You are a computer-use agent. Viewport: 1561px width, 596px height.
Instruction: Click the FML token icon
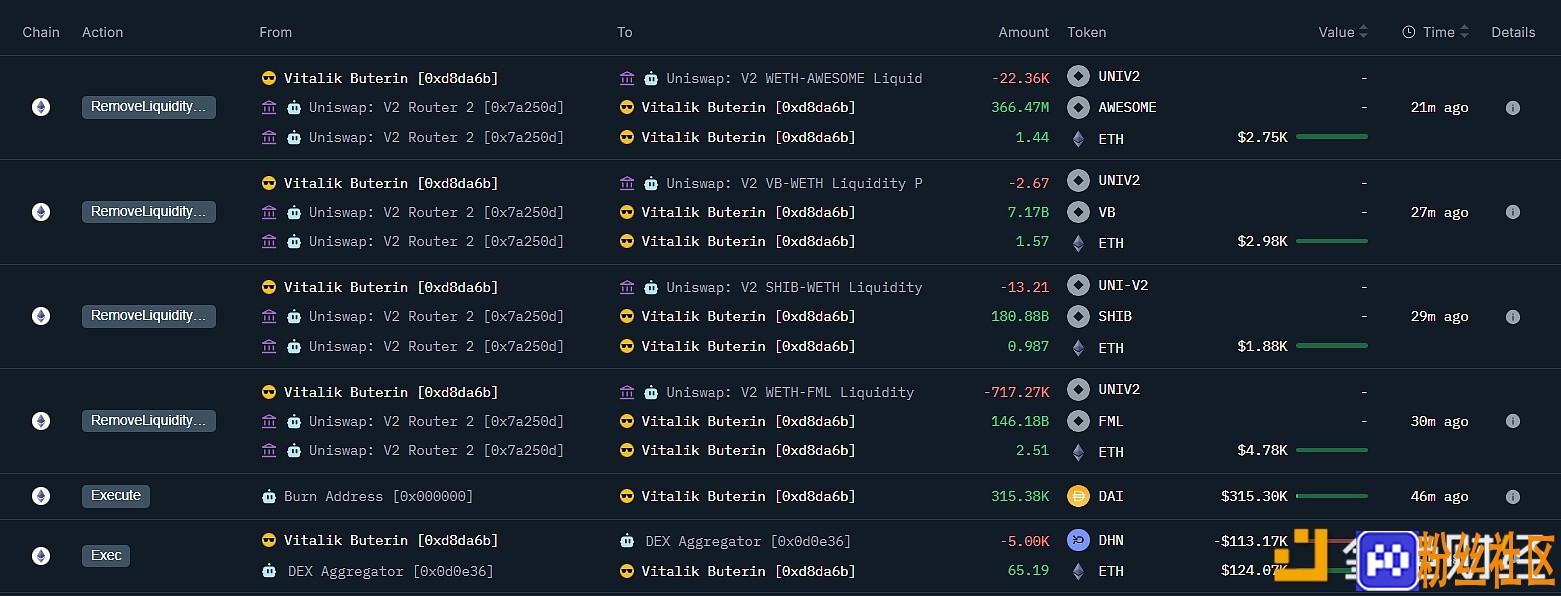1078,421
